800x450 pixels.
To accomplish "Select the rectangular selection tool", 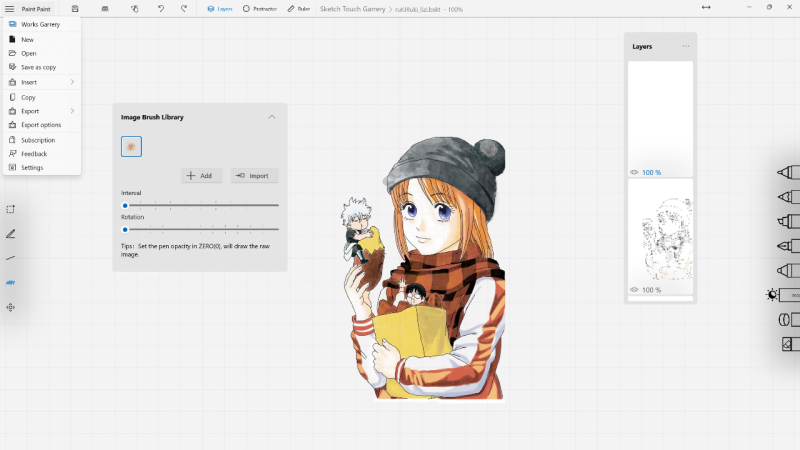I will tap(10, 209).
